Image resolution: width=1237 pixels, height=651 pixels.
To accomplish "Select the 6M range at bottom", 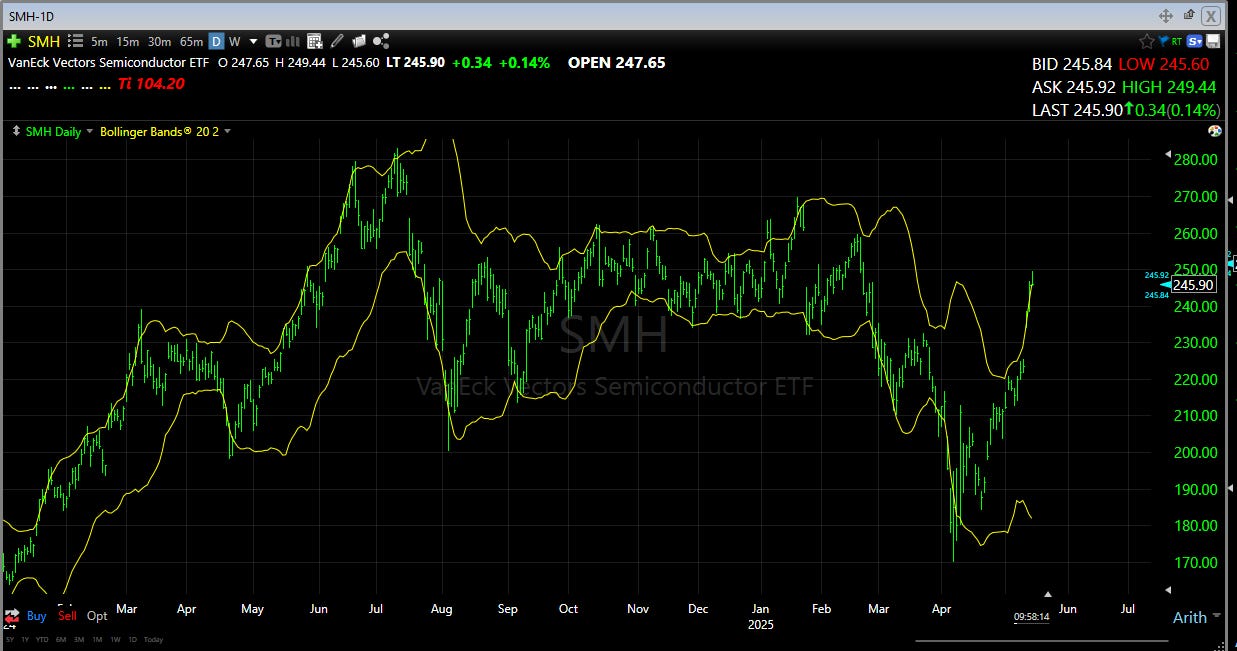I will point(61,639).
